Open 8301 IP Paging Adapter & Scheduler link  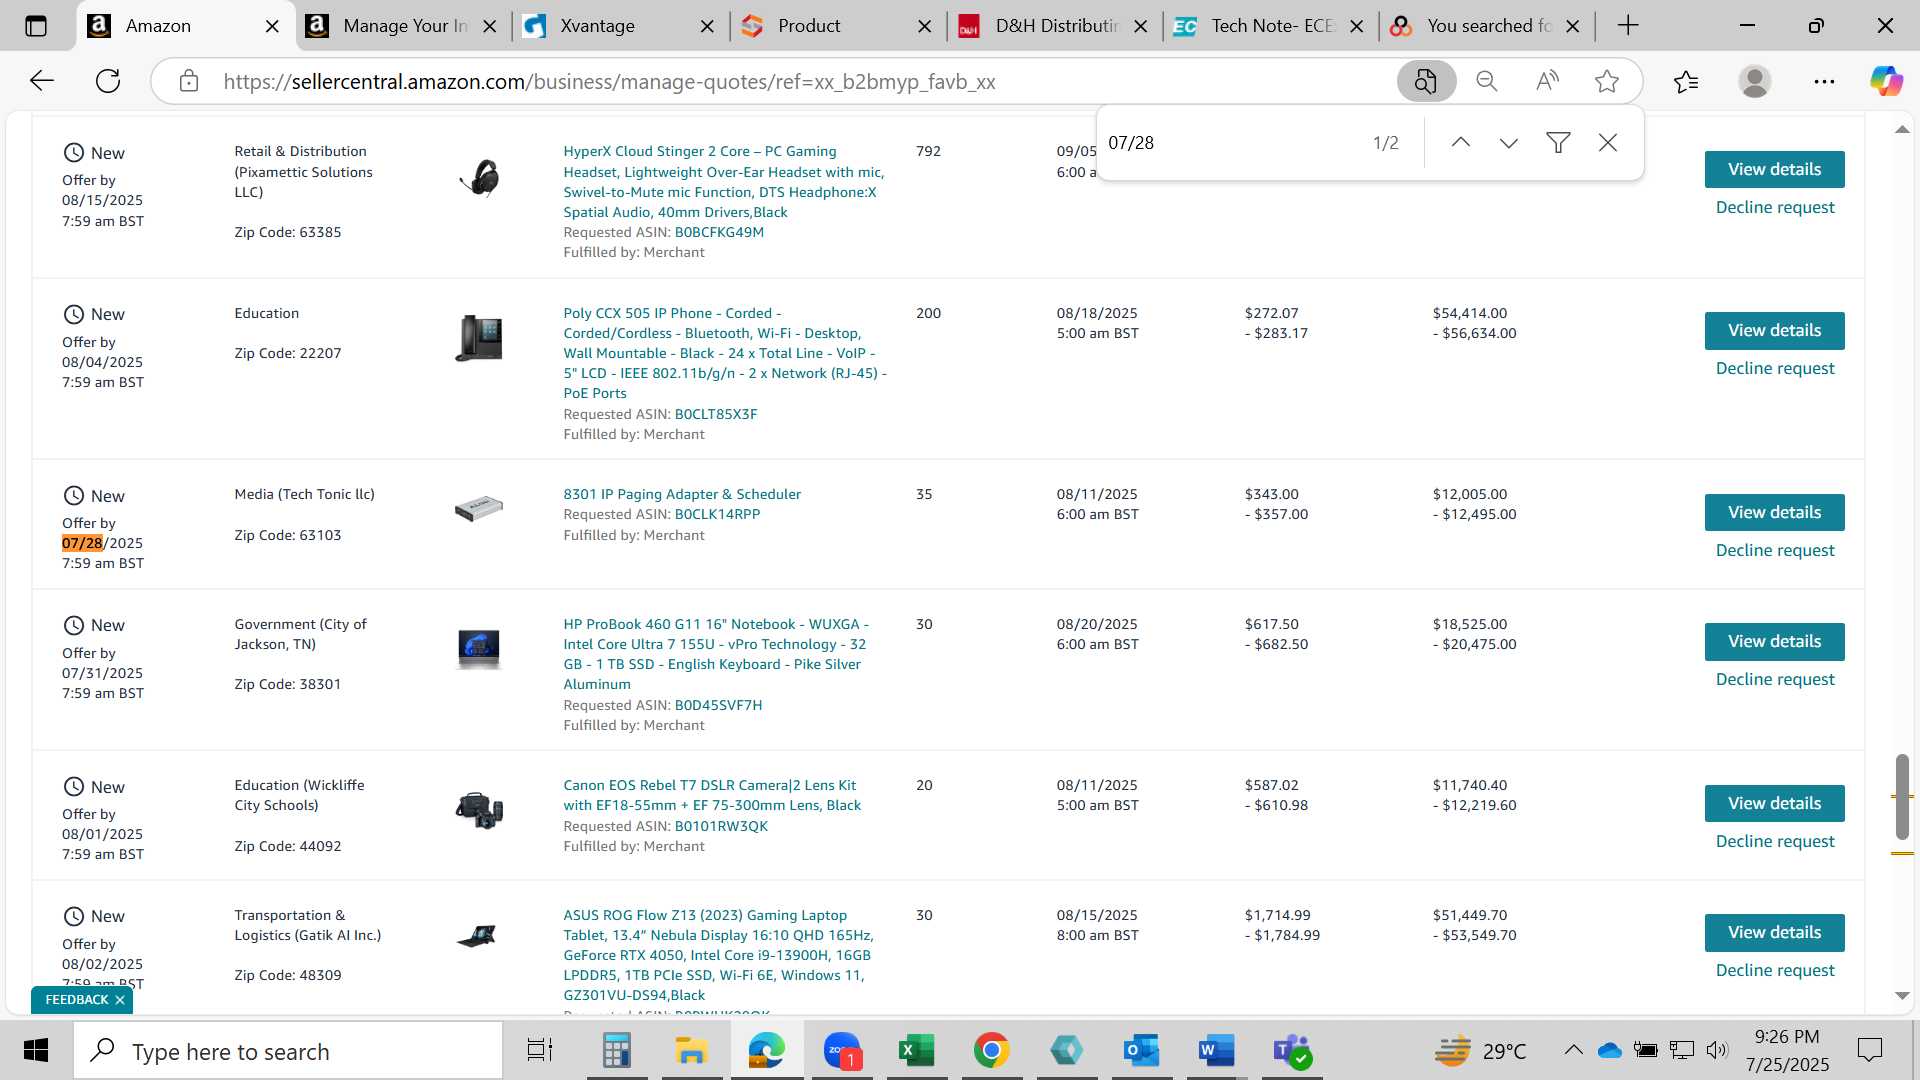(x=682, y=494)
